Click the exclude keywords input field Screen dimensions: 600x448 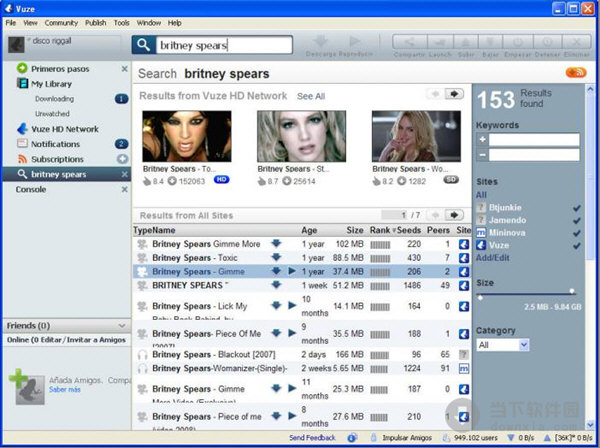pos(534,155)
